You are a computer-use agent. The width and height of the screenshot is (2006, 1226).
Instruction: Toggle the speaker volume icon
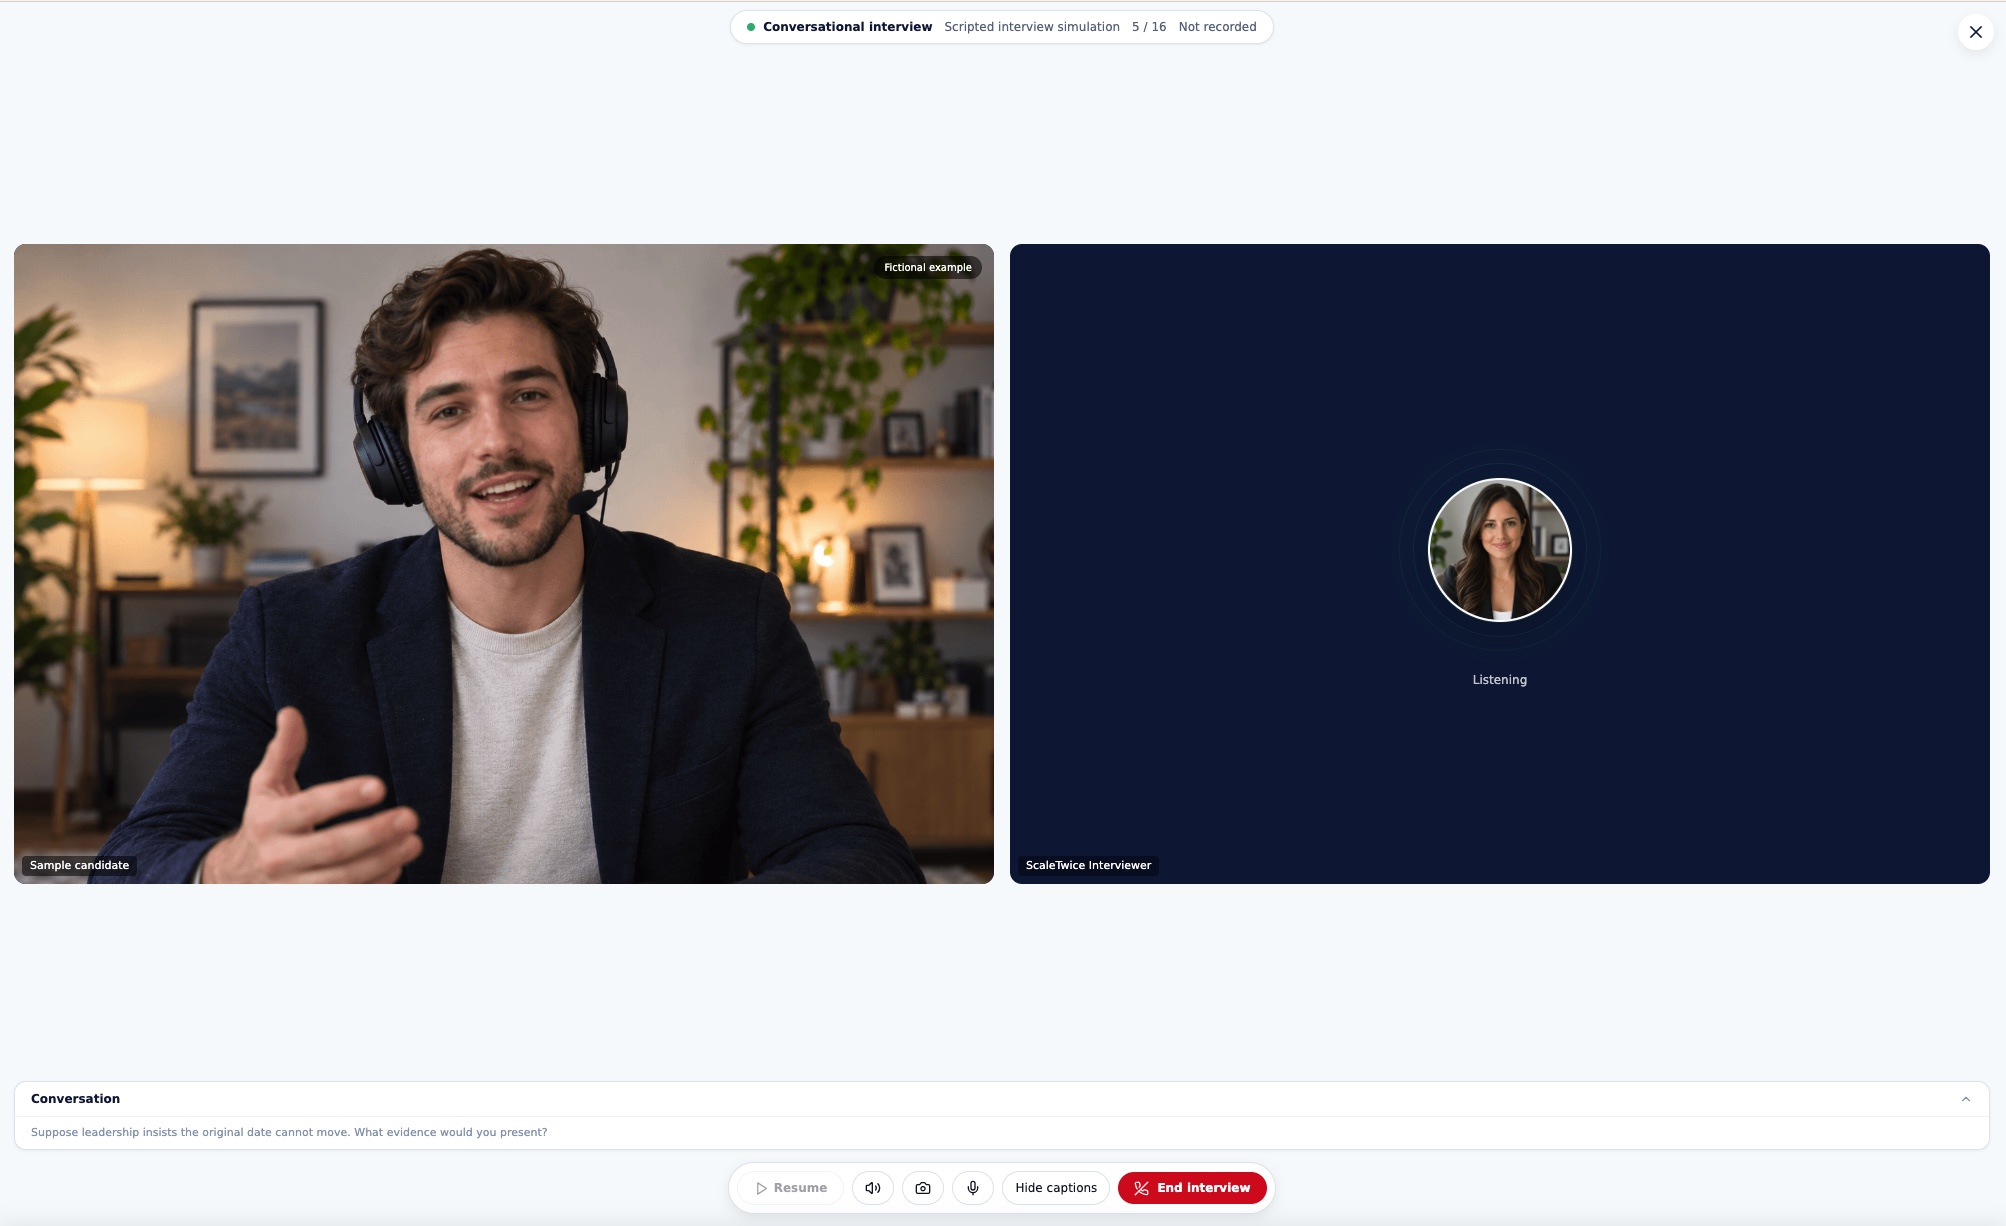click(x=873, y=1188)
